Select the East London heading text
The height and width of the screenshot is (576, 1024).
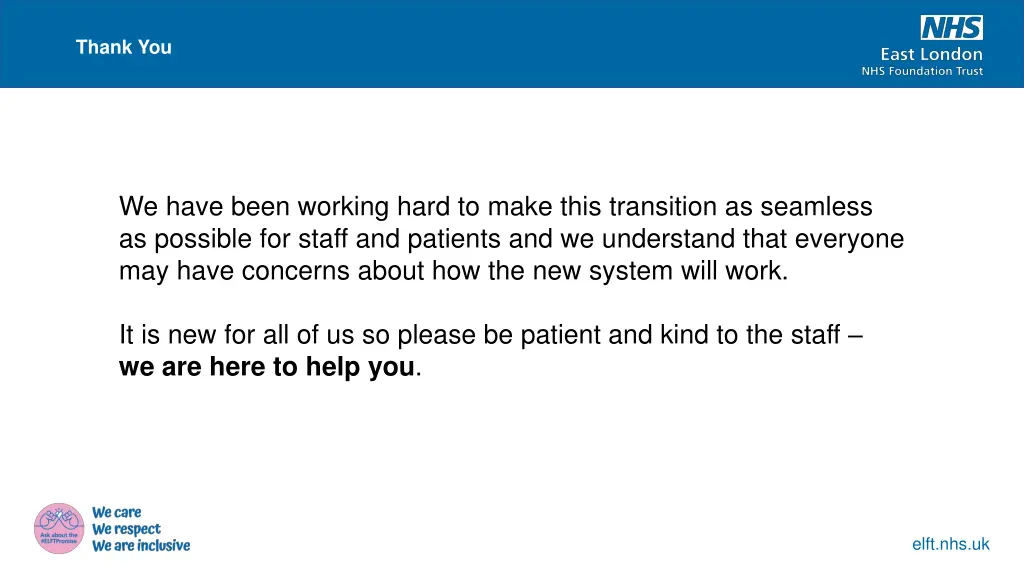tap(931, 54)
